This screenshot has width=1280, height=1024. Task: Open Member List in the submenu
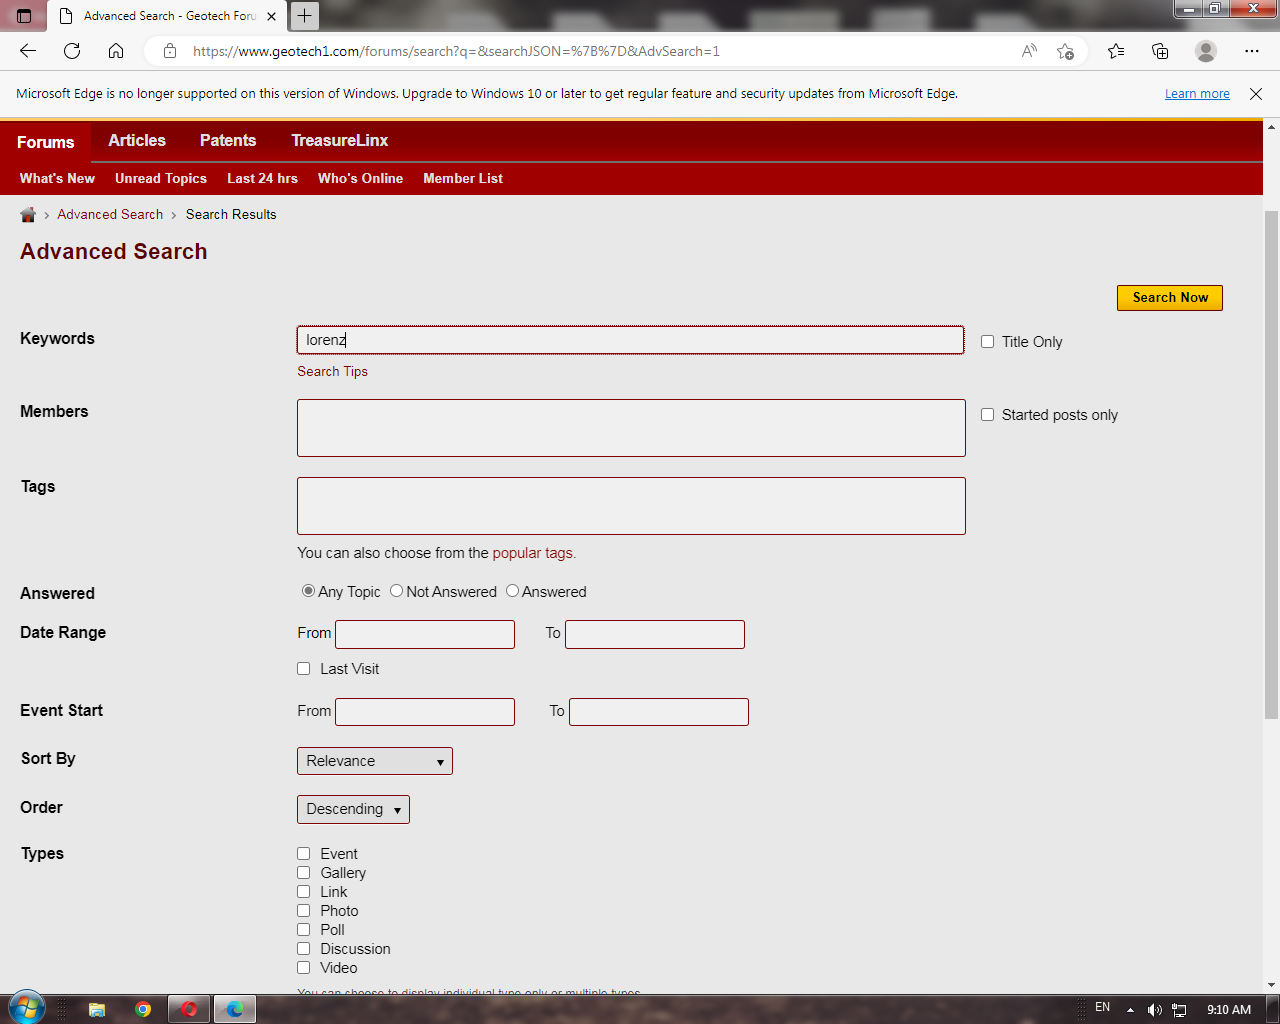(463, 179)
